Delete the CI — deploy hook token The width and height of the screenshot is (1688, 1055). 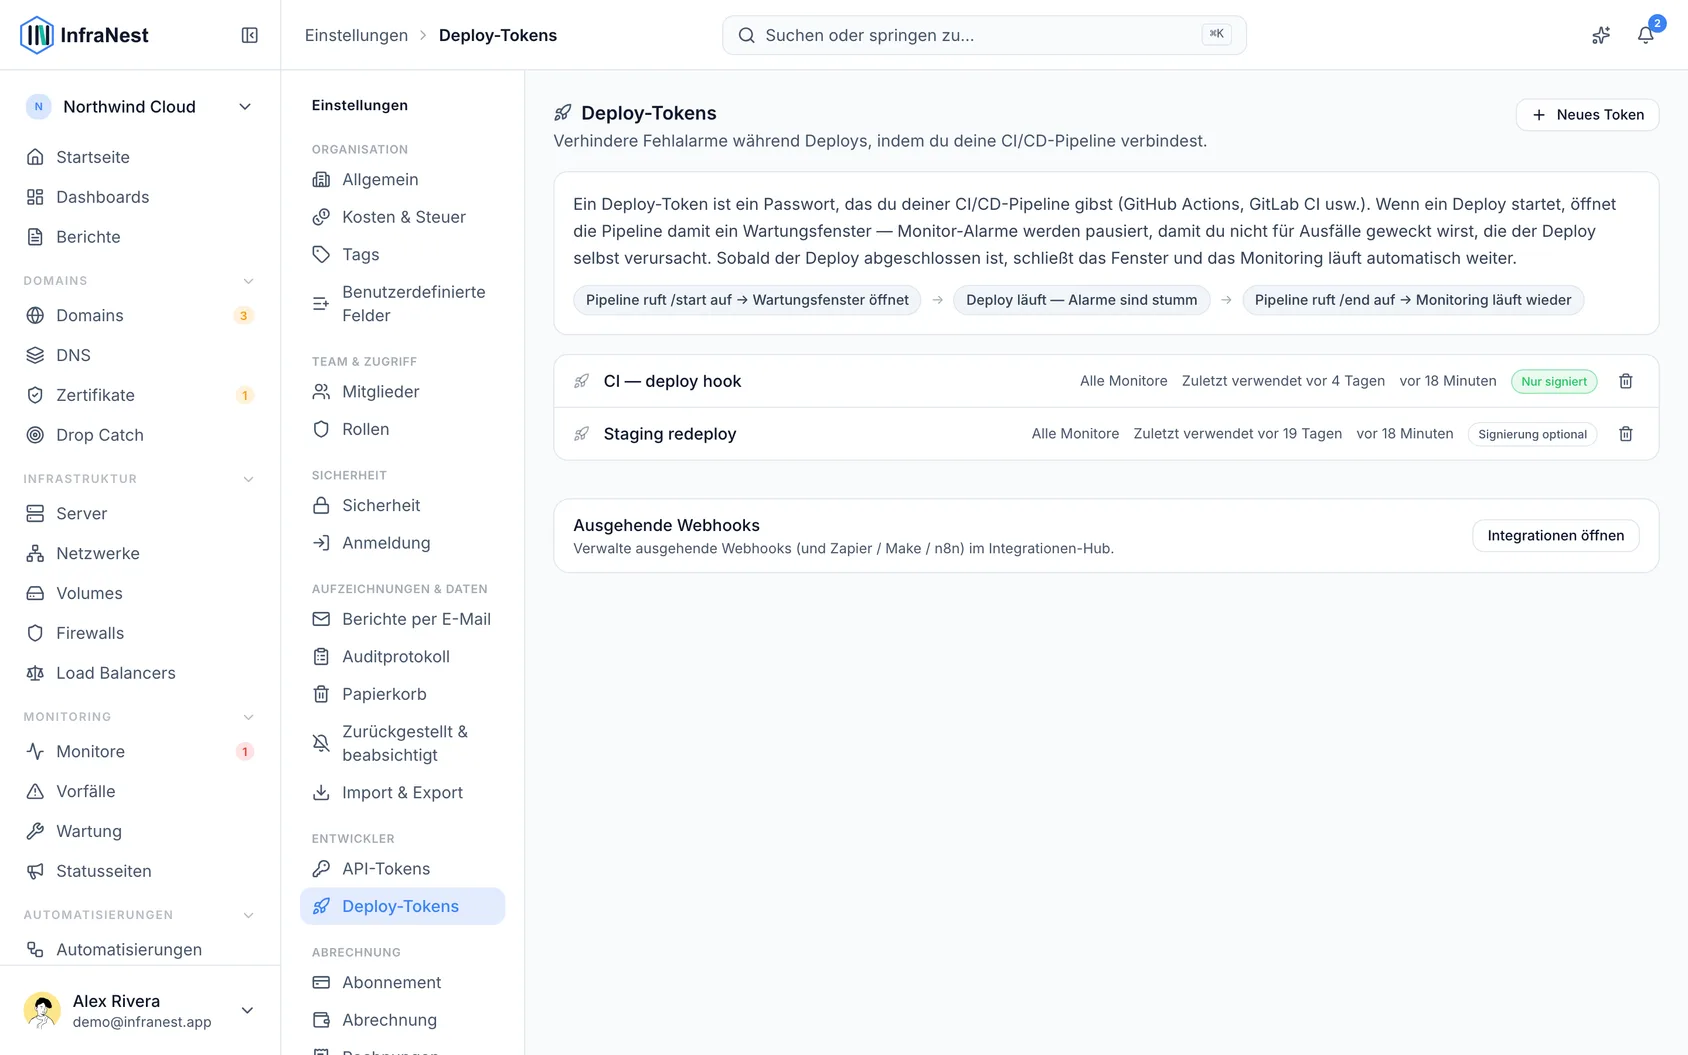[1626, 381]
